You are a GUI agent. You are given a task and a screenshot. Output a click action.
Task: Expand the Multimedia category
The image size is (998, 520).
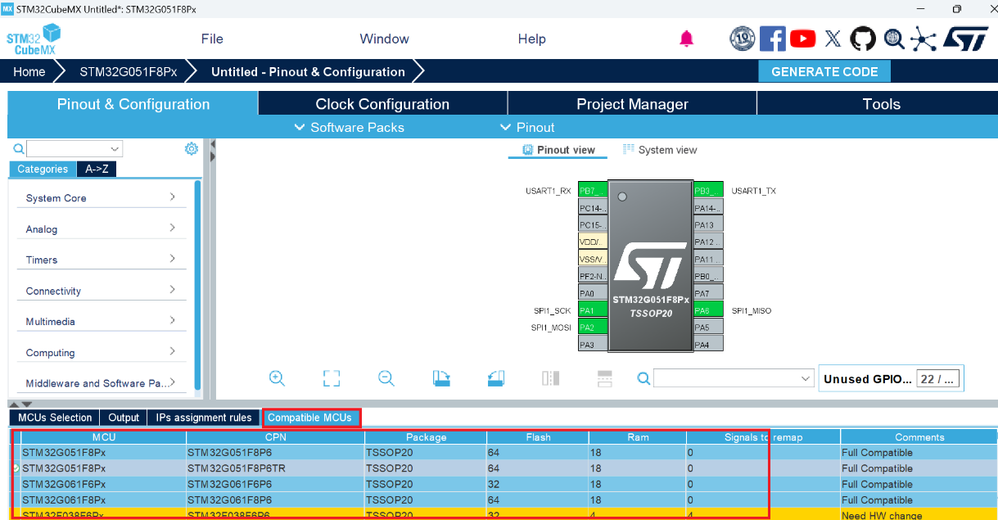pyautogui.click(x=101, y=321)
